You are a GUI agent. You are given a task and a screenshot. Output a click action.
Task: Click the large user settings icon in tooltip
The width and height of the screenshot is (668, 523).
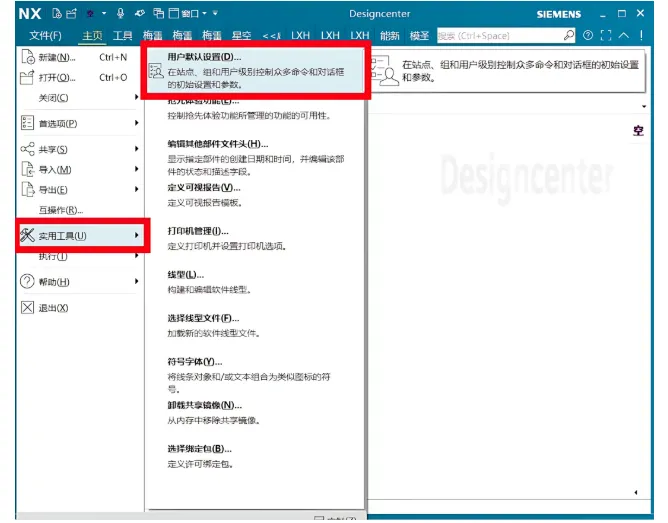coord(386,70)
